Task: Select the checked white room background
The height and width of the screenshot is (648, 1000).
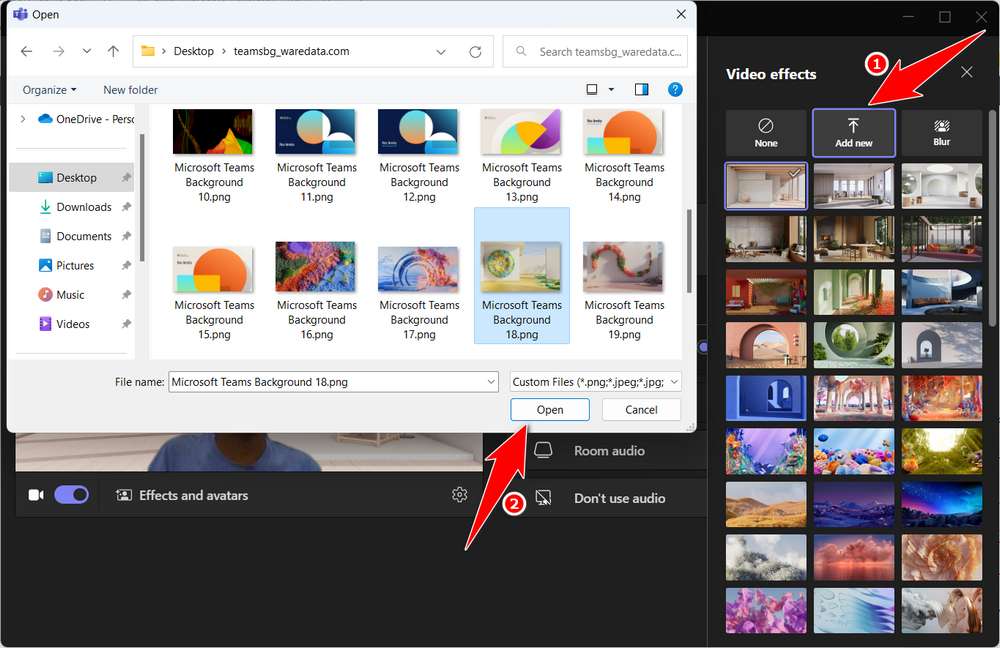Action: [766, 186]
